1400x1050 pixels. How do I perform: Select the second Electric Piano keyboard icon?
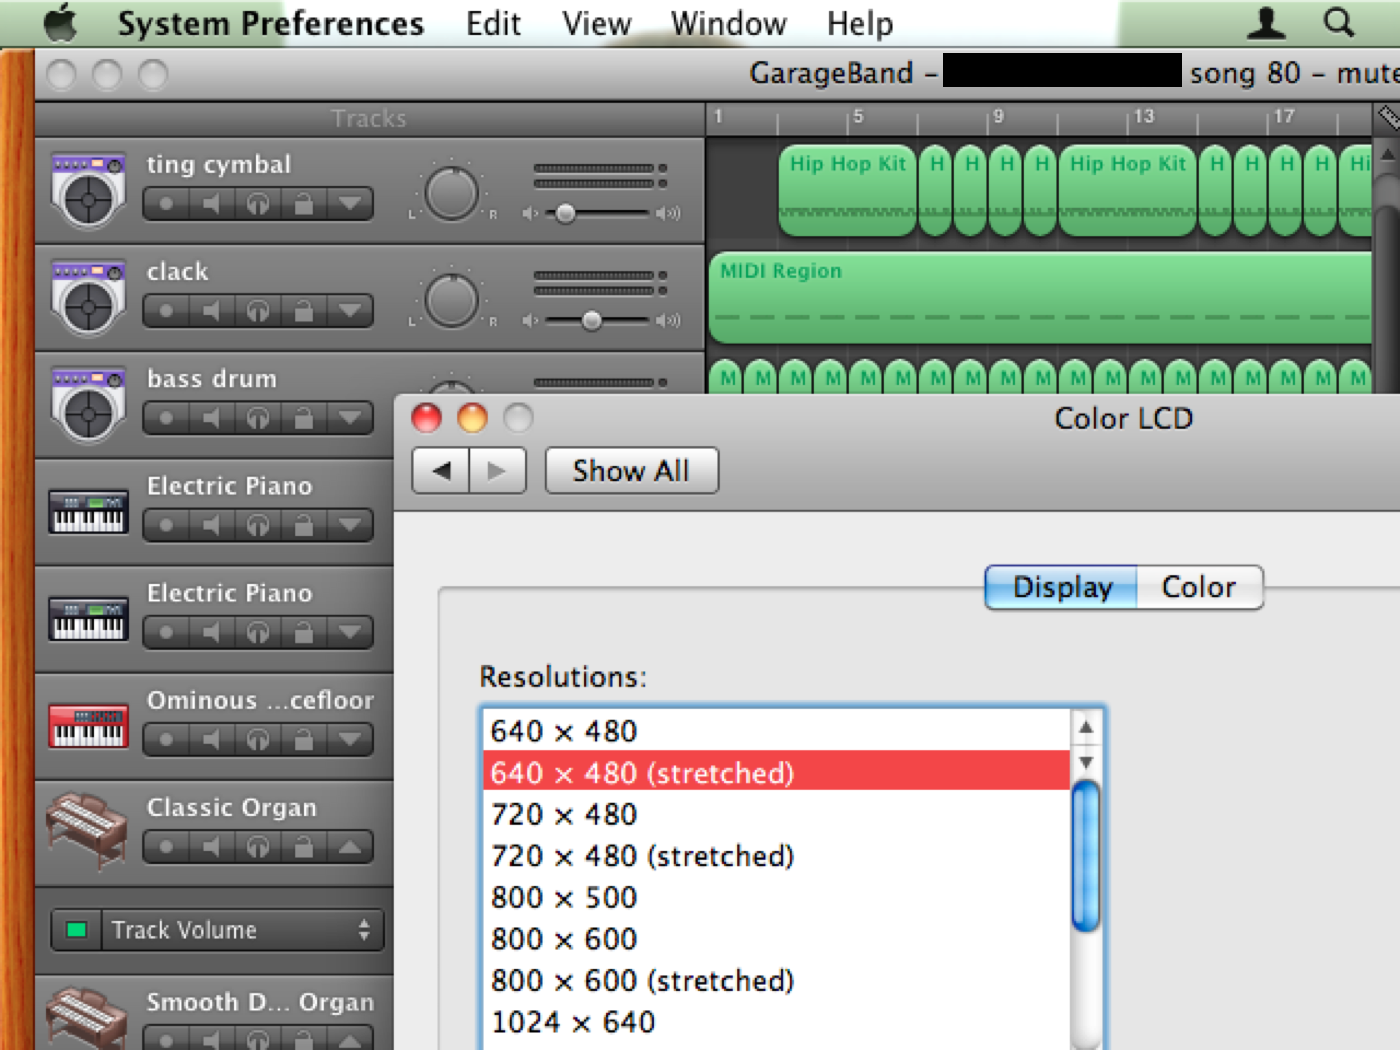click(x=89, y=619)
